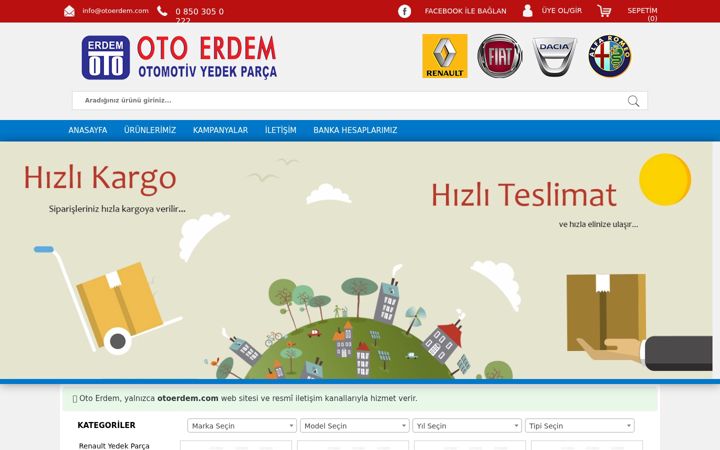This screenshot has height=450, width=720.
Task: Click the envelope email icon
Action: click(x=69, y=11)
